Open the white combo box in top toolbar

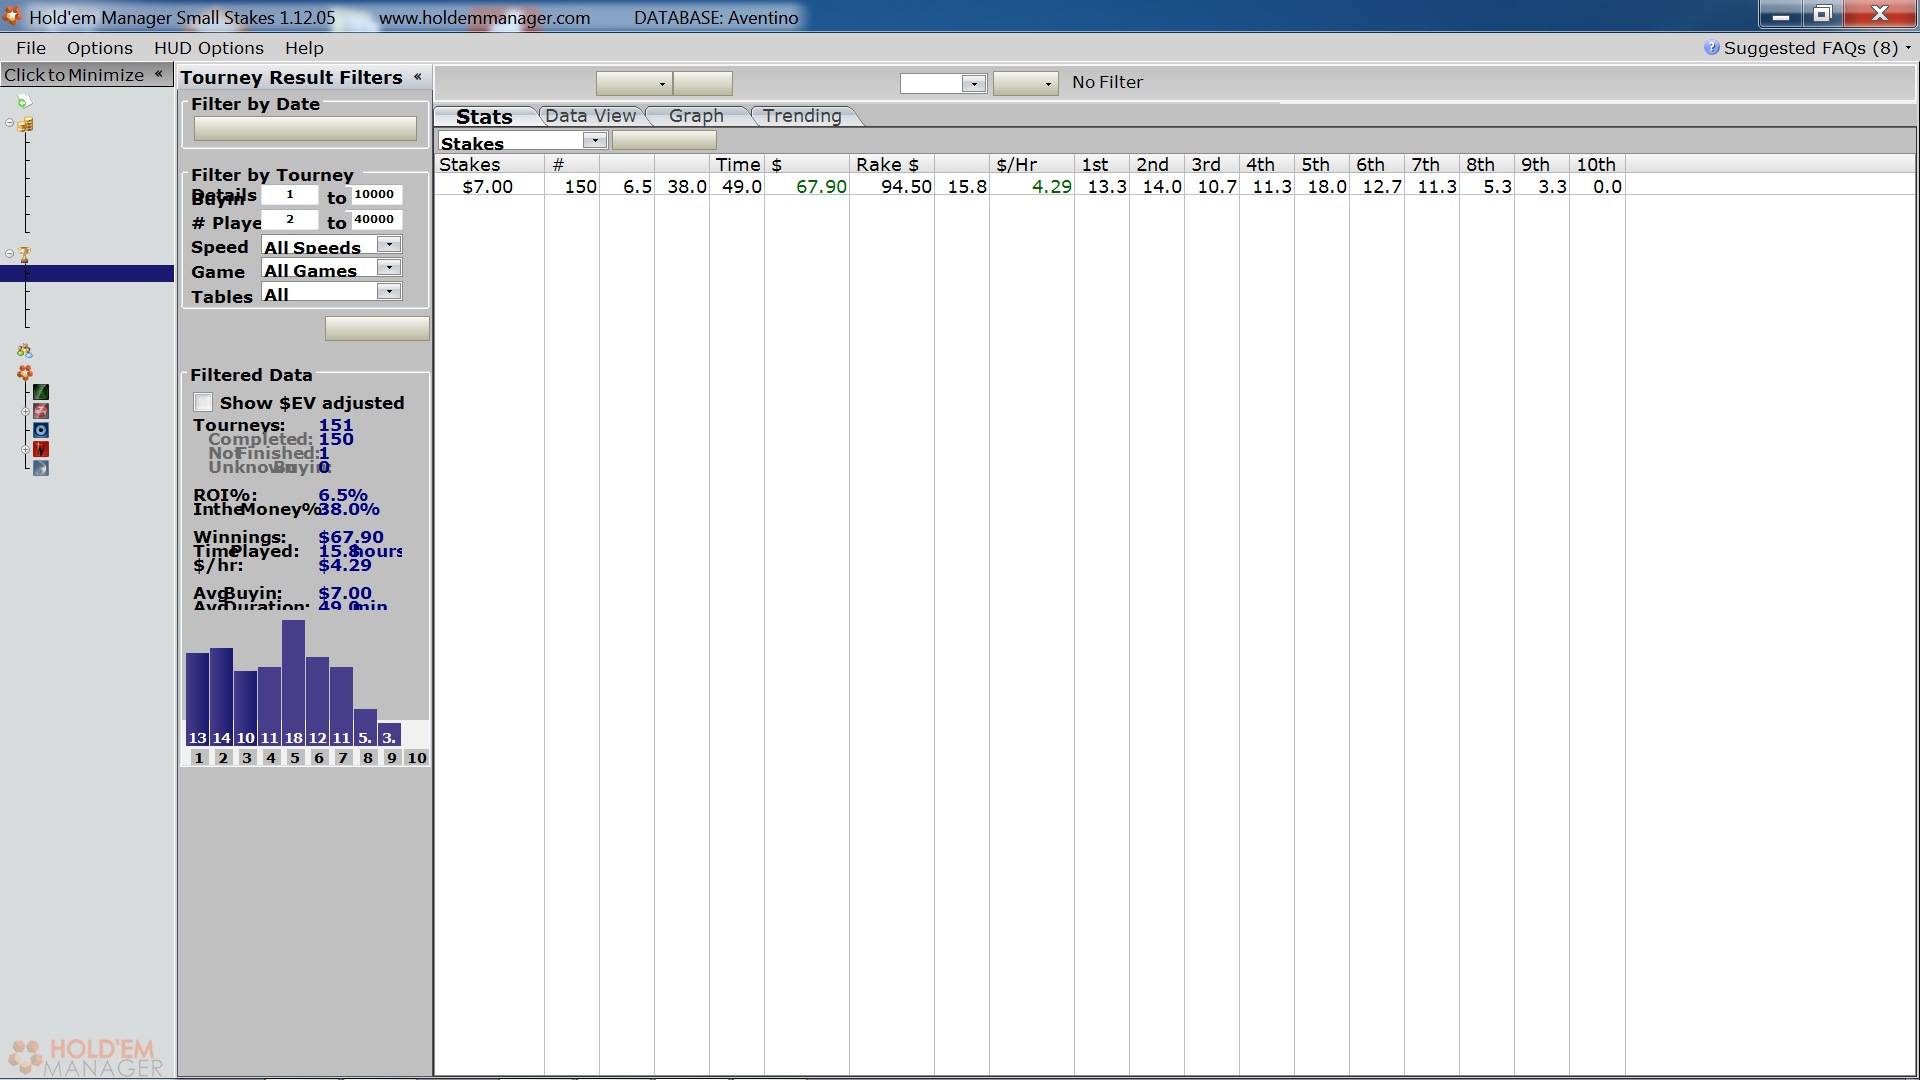coord(944,84)
